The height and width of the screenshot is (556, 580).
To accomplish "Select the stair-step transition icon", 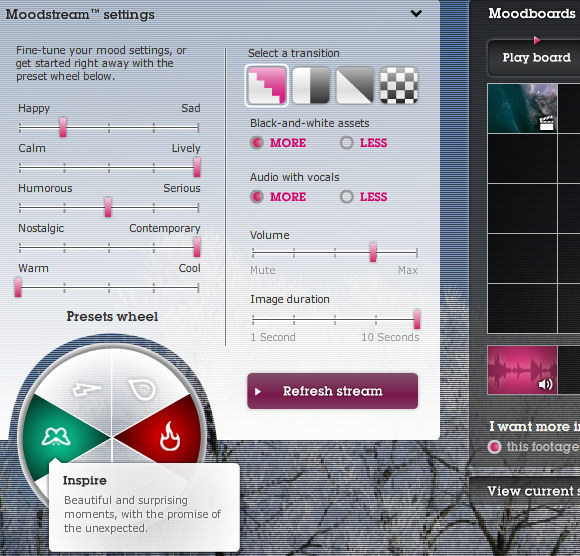I will click(x=266, y=85).
